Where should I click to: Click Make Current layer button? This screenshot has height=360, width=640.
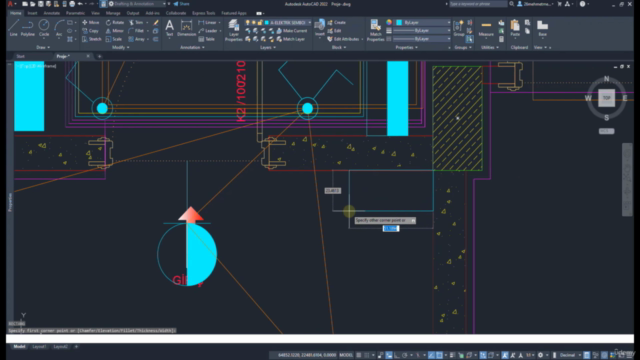pyautogui.click(x=292, y=31)
